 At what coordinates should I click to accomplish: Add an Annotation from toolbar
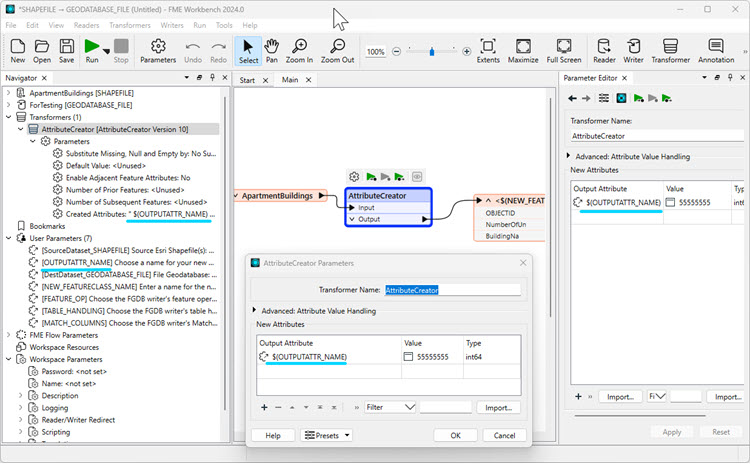tap(716, 51)
